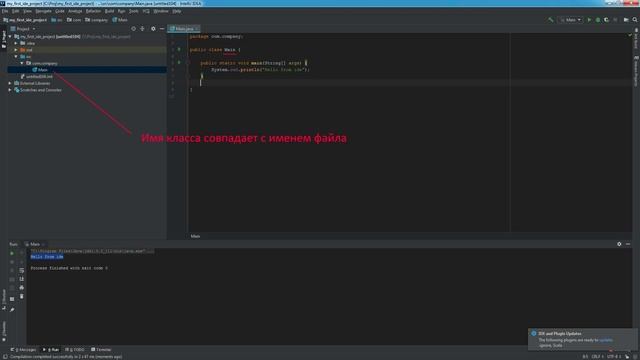Open Project Structure icon in toolbar
640x360 pixels.
point(626,20)
